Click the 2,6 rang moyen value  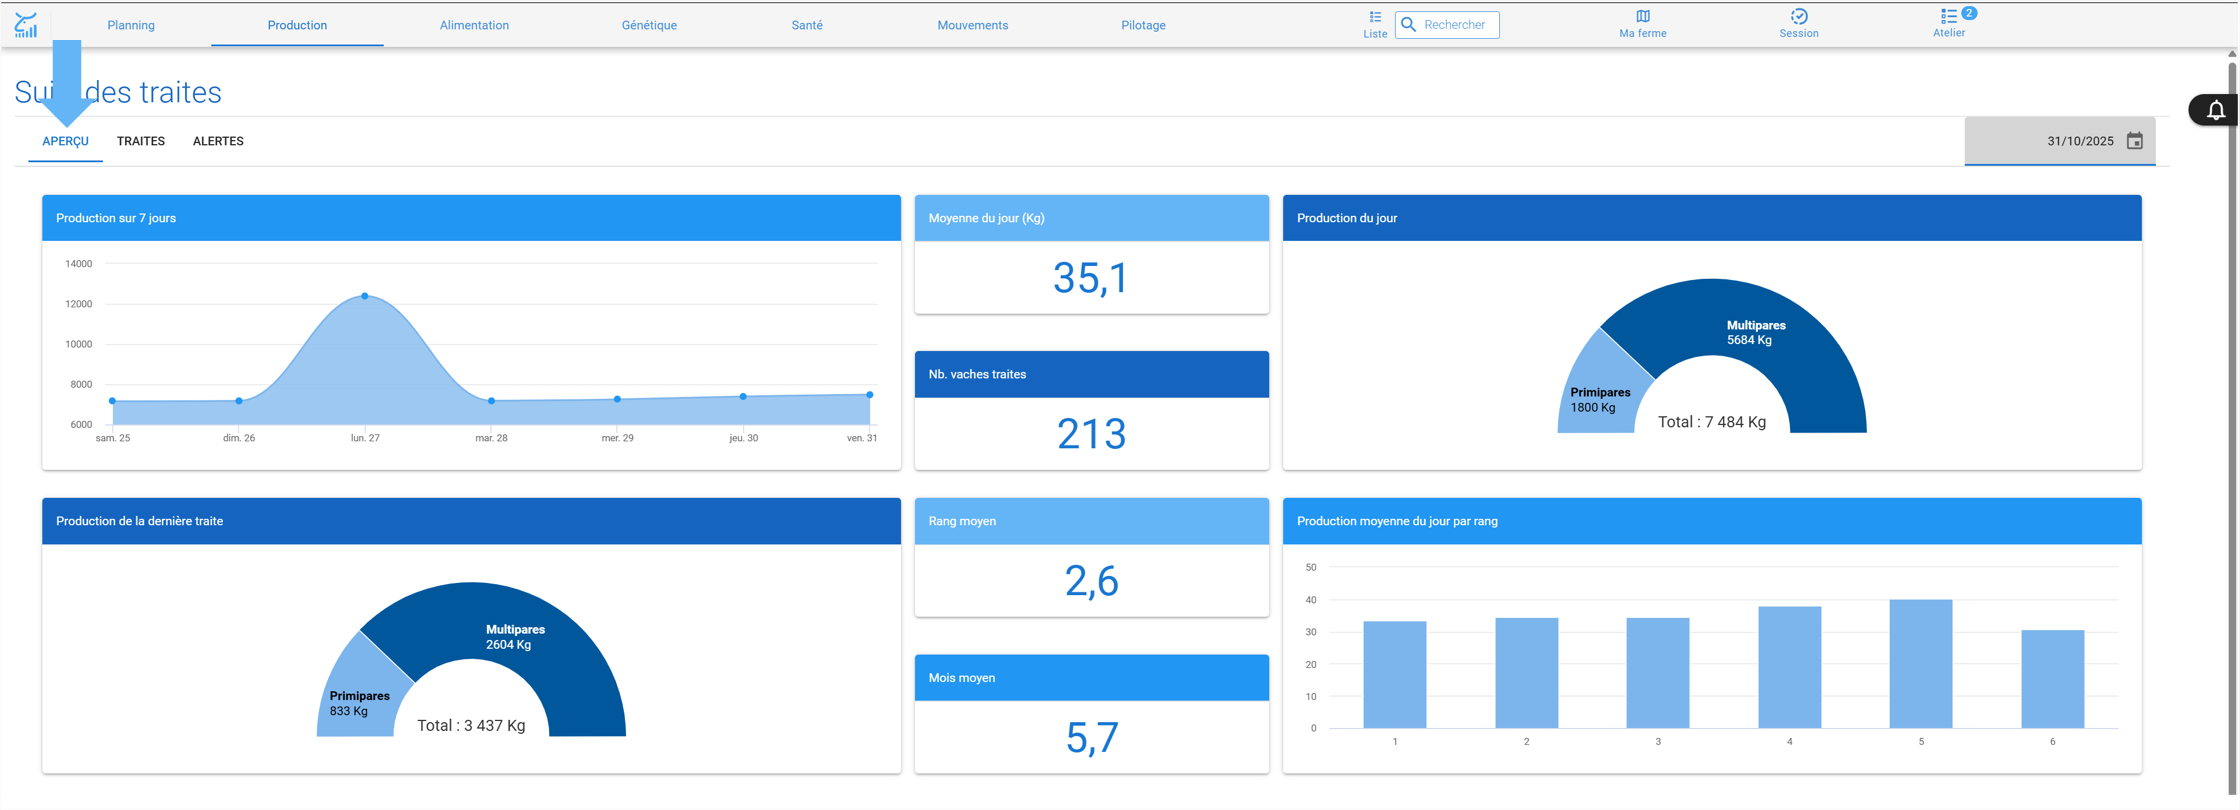[x=1091, y=581]
